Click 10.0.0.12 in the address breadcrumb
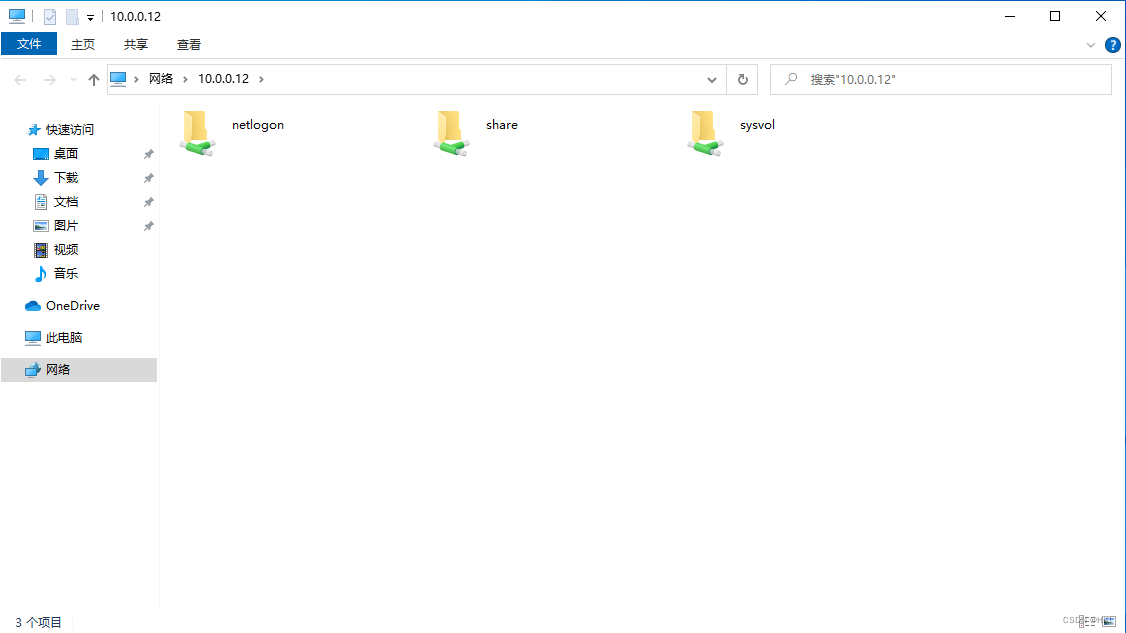The width and height of the screenshot is (1126, 633). point(223,79)
